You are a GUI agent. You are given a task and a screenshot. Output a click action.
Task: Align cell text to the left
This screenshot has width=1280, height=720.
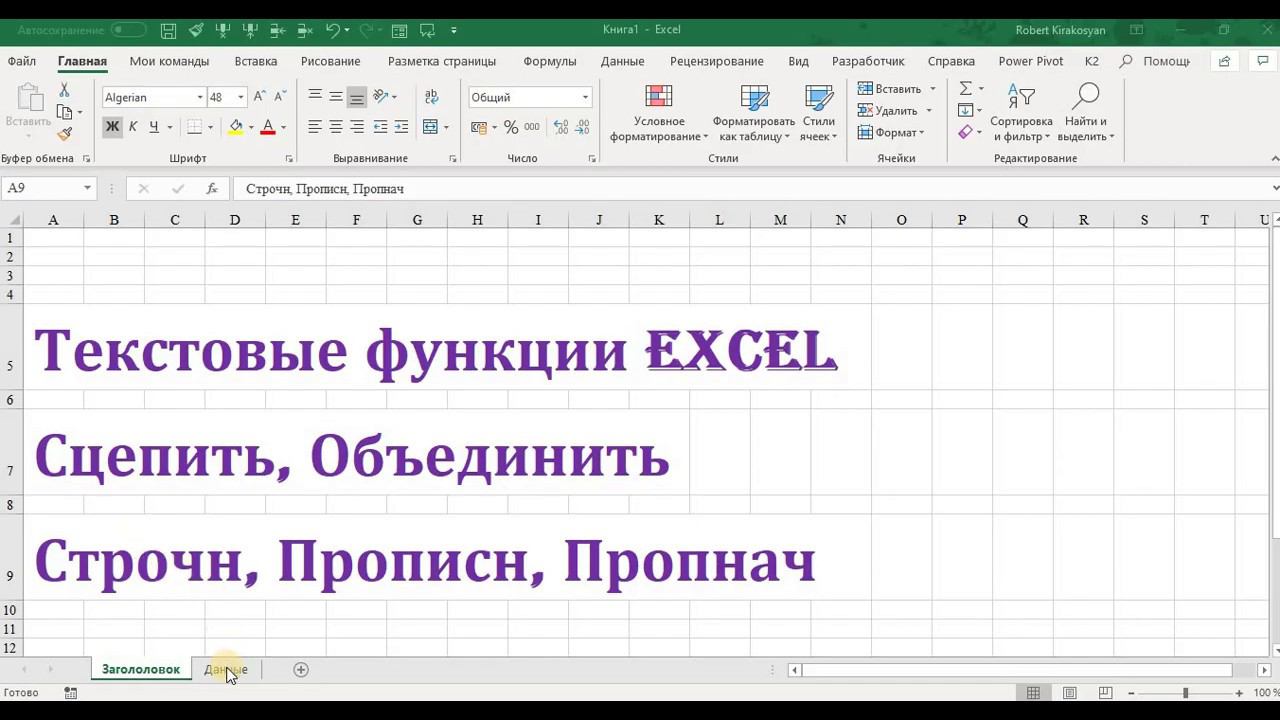click(x=315, y=127)
